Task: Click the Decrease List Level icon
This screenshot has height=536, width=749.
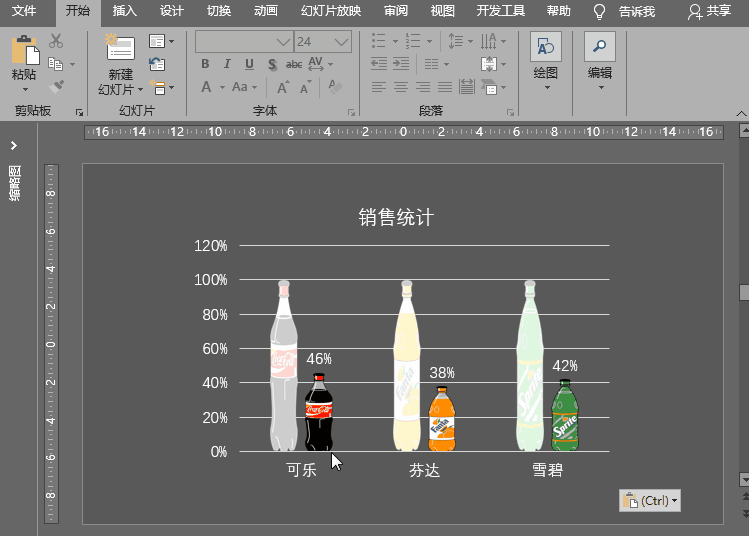Action: (379, 64)
